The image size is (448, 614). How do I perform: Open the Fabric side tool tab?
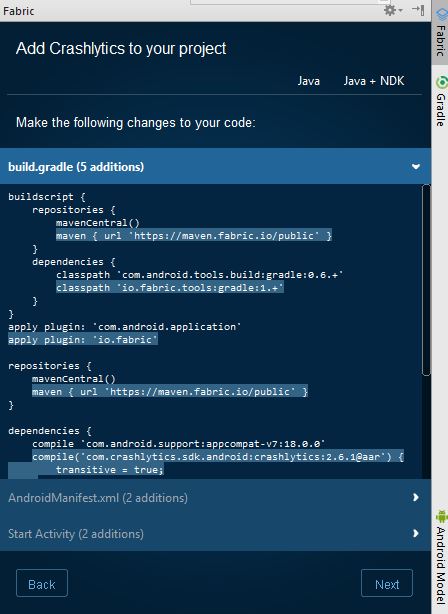pyautogui.click(x=441, y=33)
